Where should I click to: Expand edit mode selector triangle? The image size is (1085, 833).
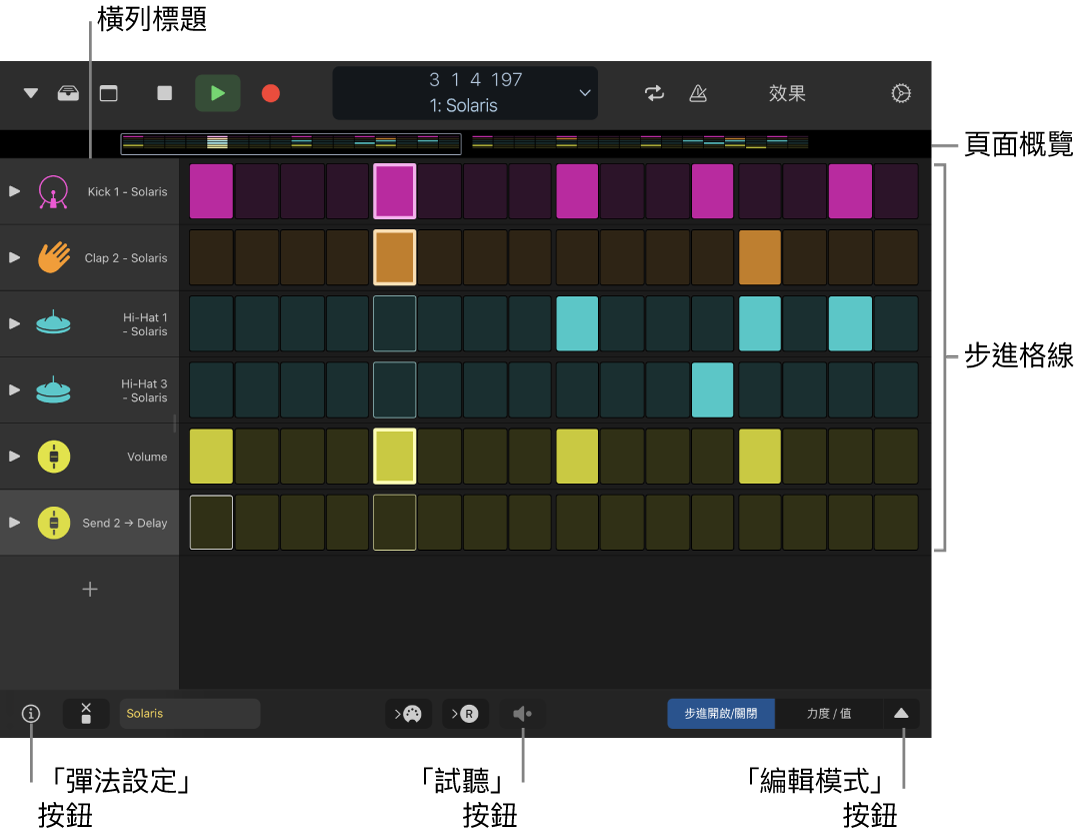coord(901,713)
